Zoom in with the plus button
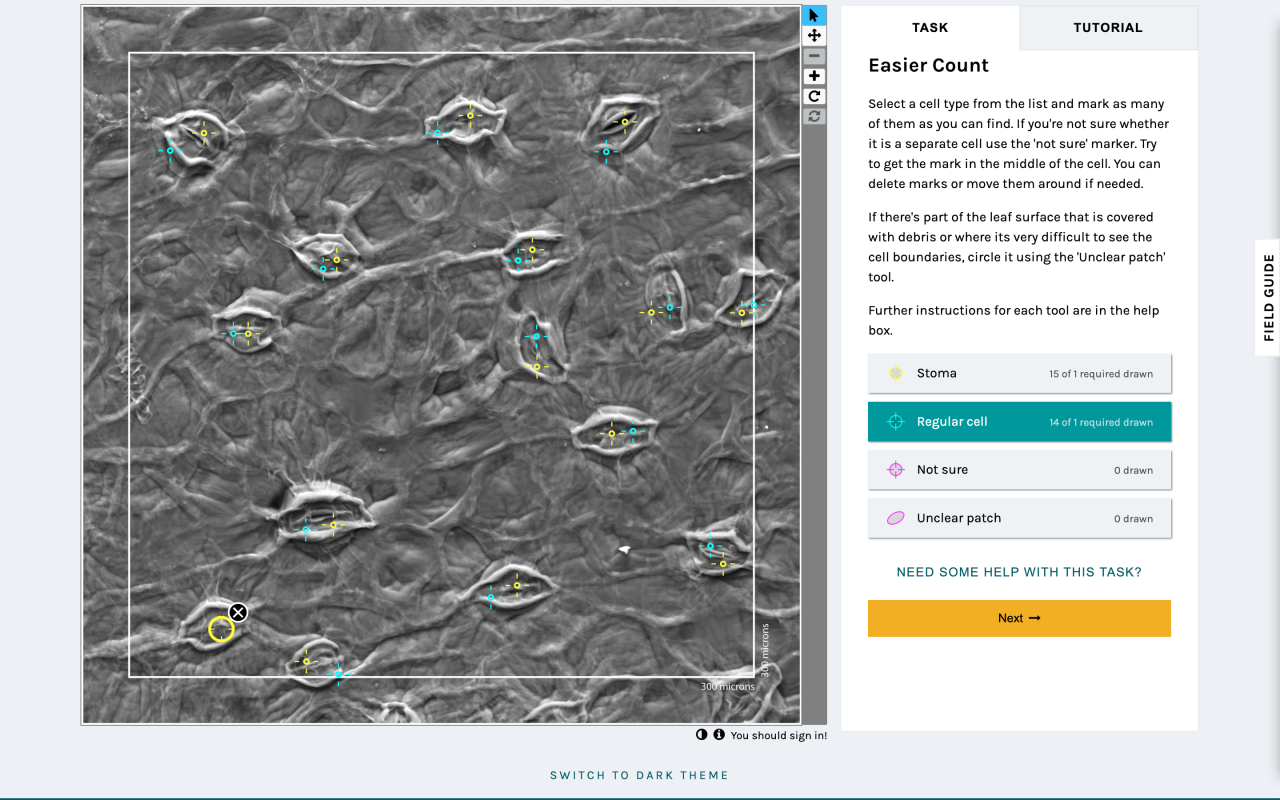Image resolution: width=1280 pixels, height=800 pixels. 814,76
